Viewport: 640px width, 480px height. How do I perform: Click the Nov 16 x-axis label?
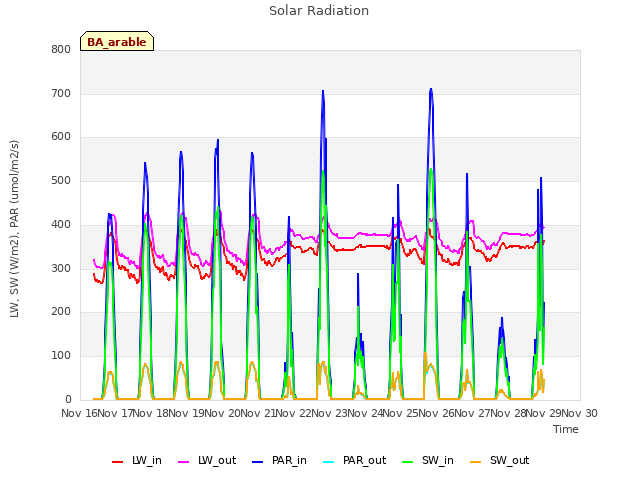pos(79,413)
